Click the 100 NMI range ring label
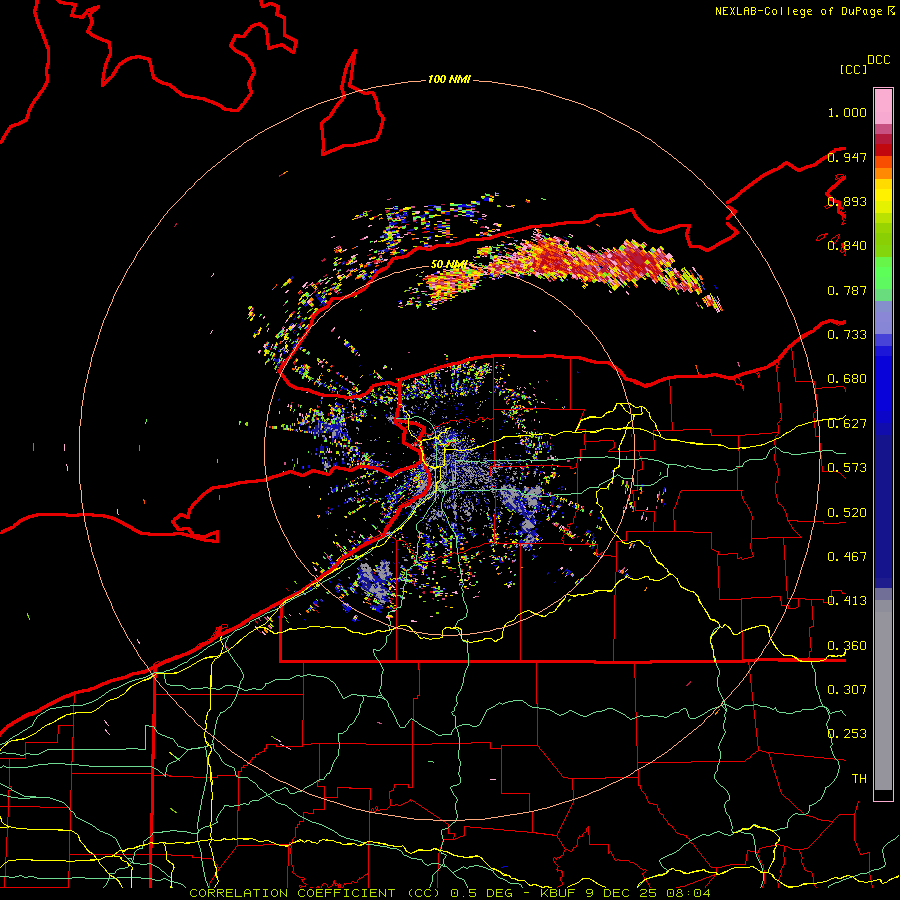This screenshot has height=900, width=900. click(449, 79)
